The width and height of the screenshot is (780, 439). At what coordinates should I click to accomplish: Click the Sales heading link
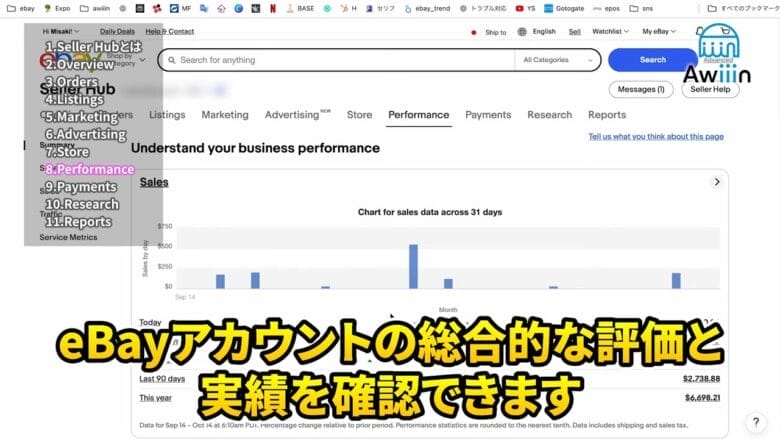154,182
